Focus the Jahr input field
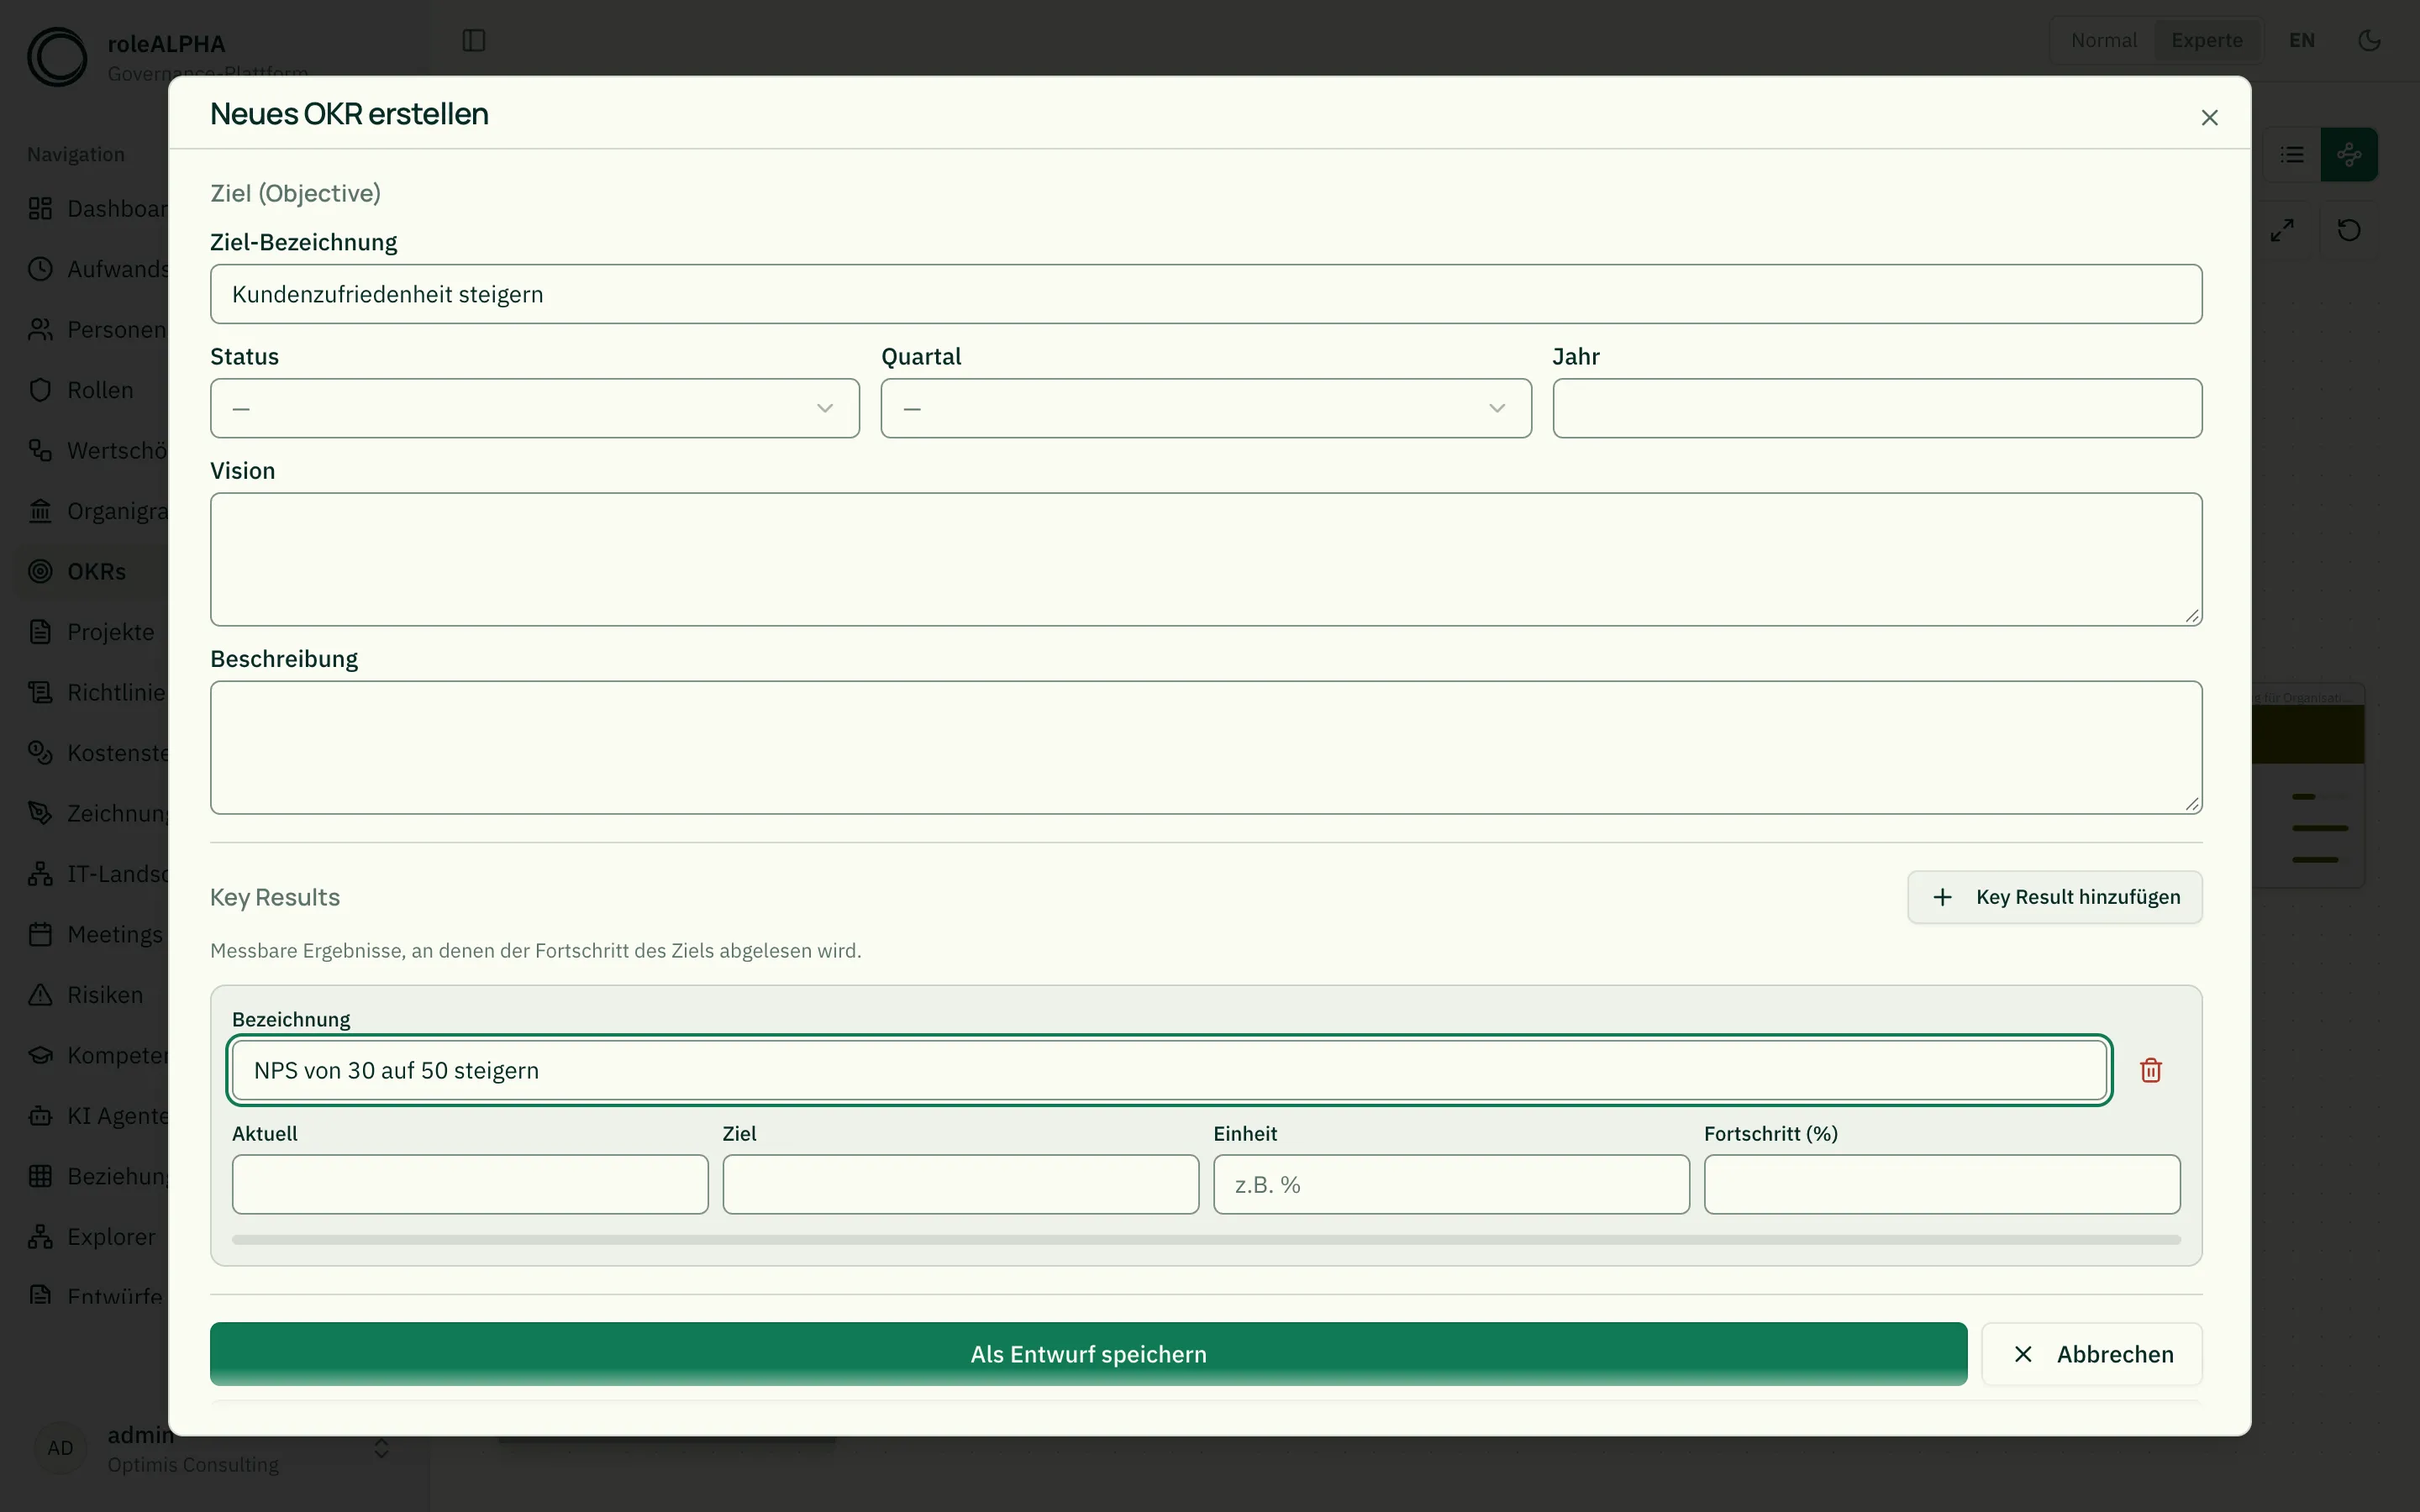This screenshot has height=1512, width=2420. 1877,408
